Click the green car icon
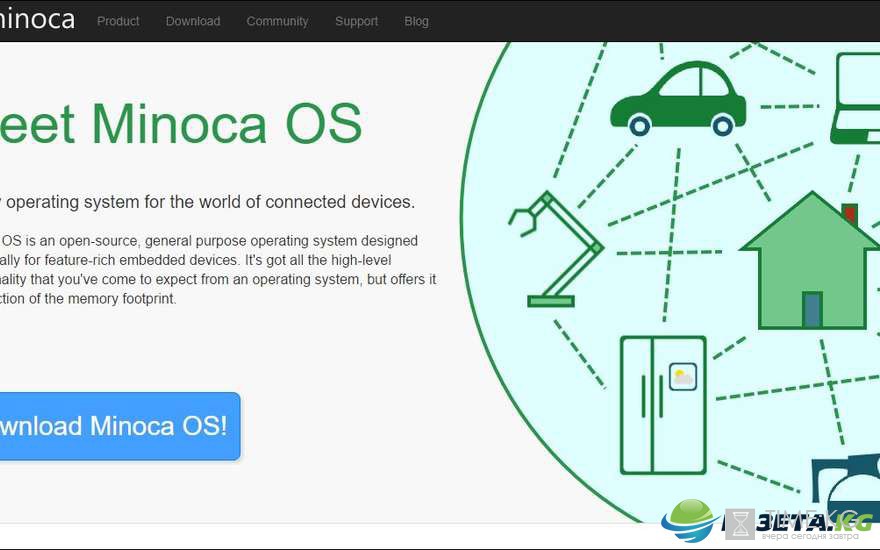This screenshot has width=880, height=550. 678,99
